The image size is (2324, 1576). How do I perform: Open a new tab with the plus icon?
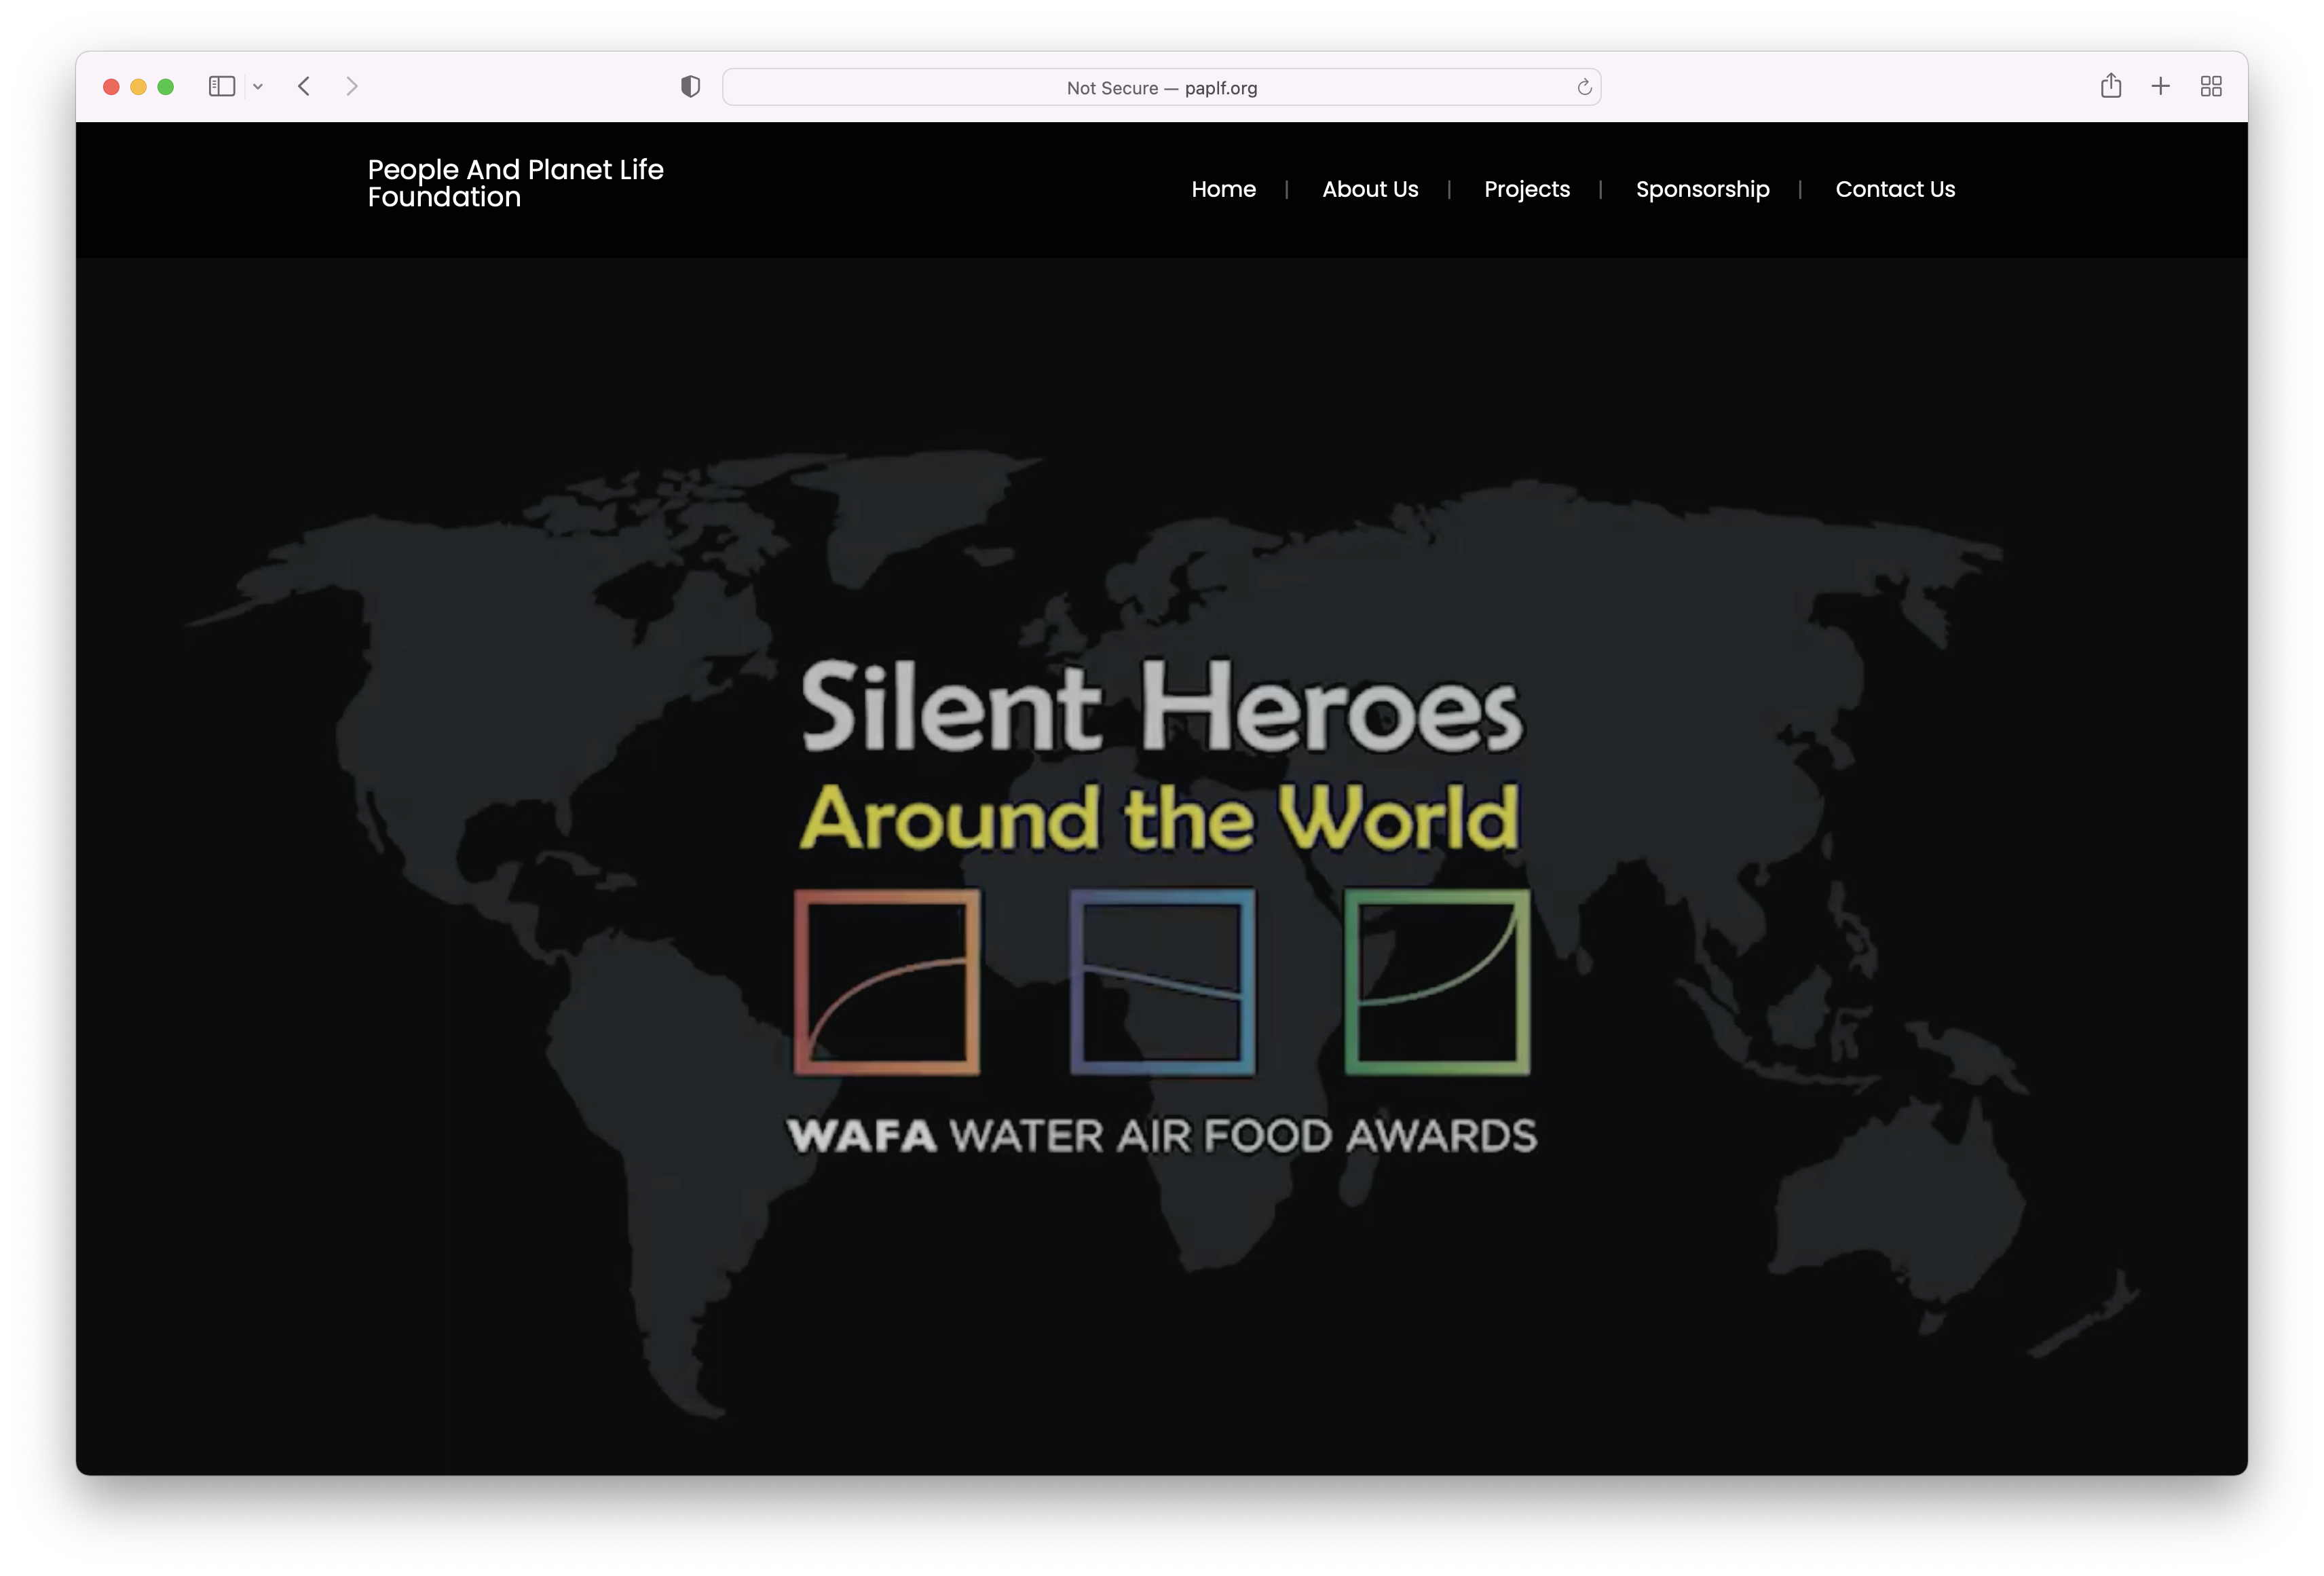point(2161,87)
